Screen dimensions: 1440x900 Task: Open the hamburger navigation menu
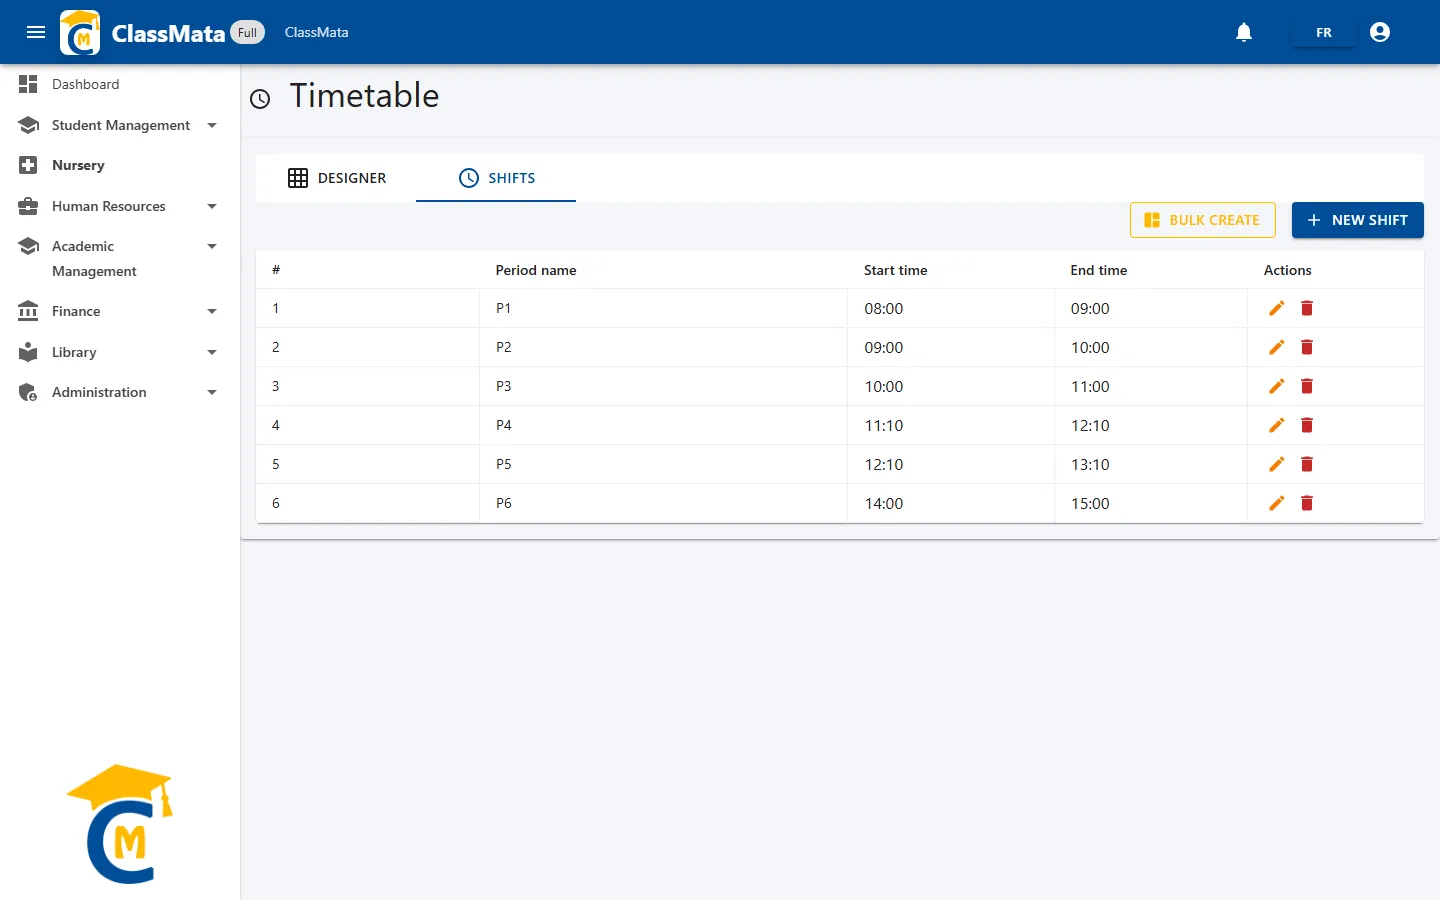36,32
